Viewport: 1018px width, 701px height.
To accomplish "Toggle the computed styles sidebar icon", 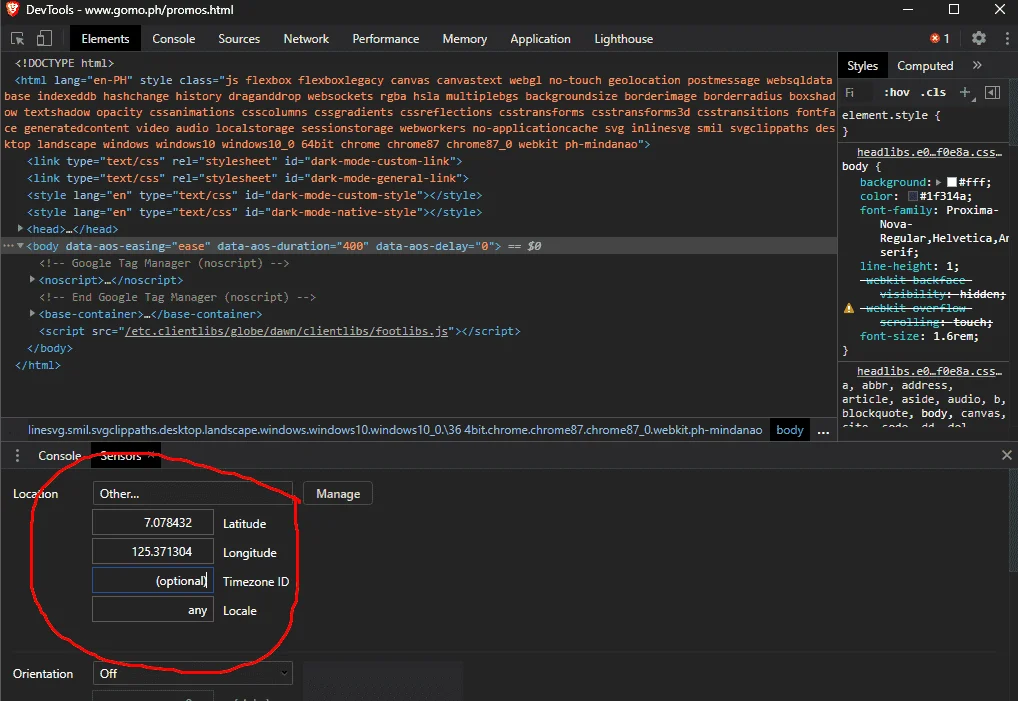I will (x=993, y=93).
